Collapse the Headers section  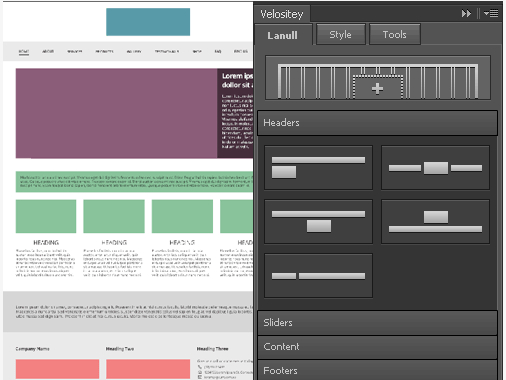pyautogui.click(x=377, y=123)
